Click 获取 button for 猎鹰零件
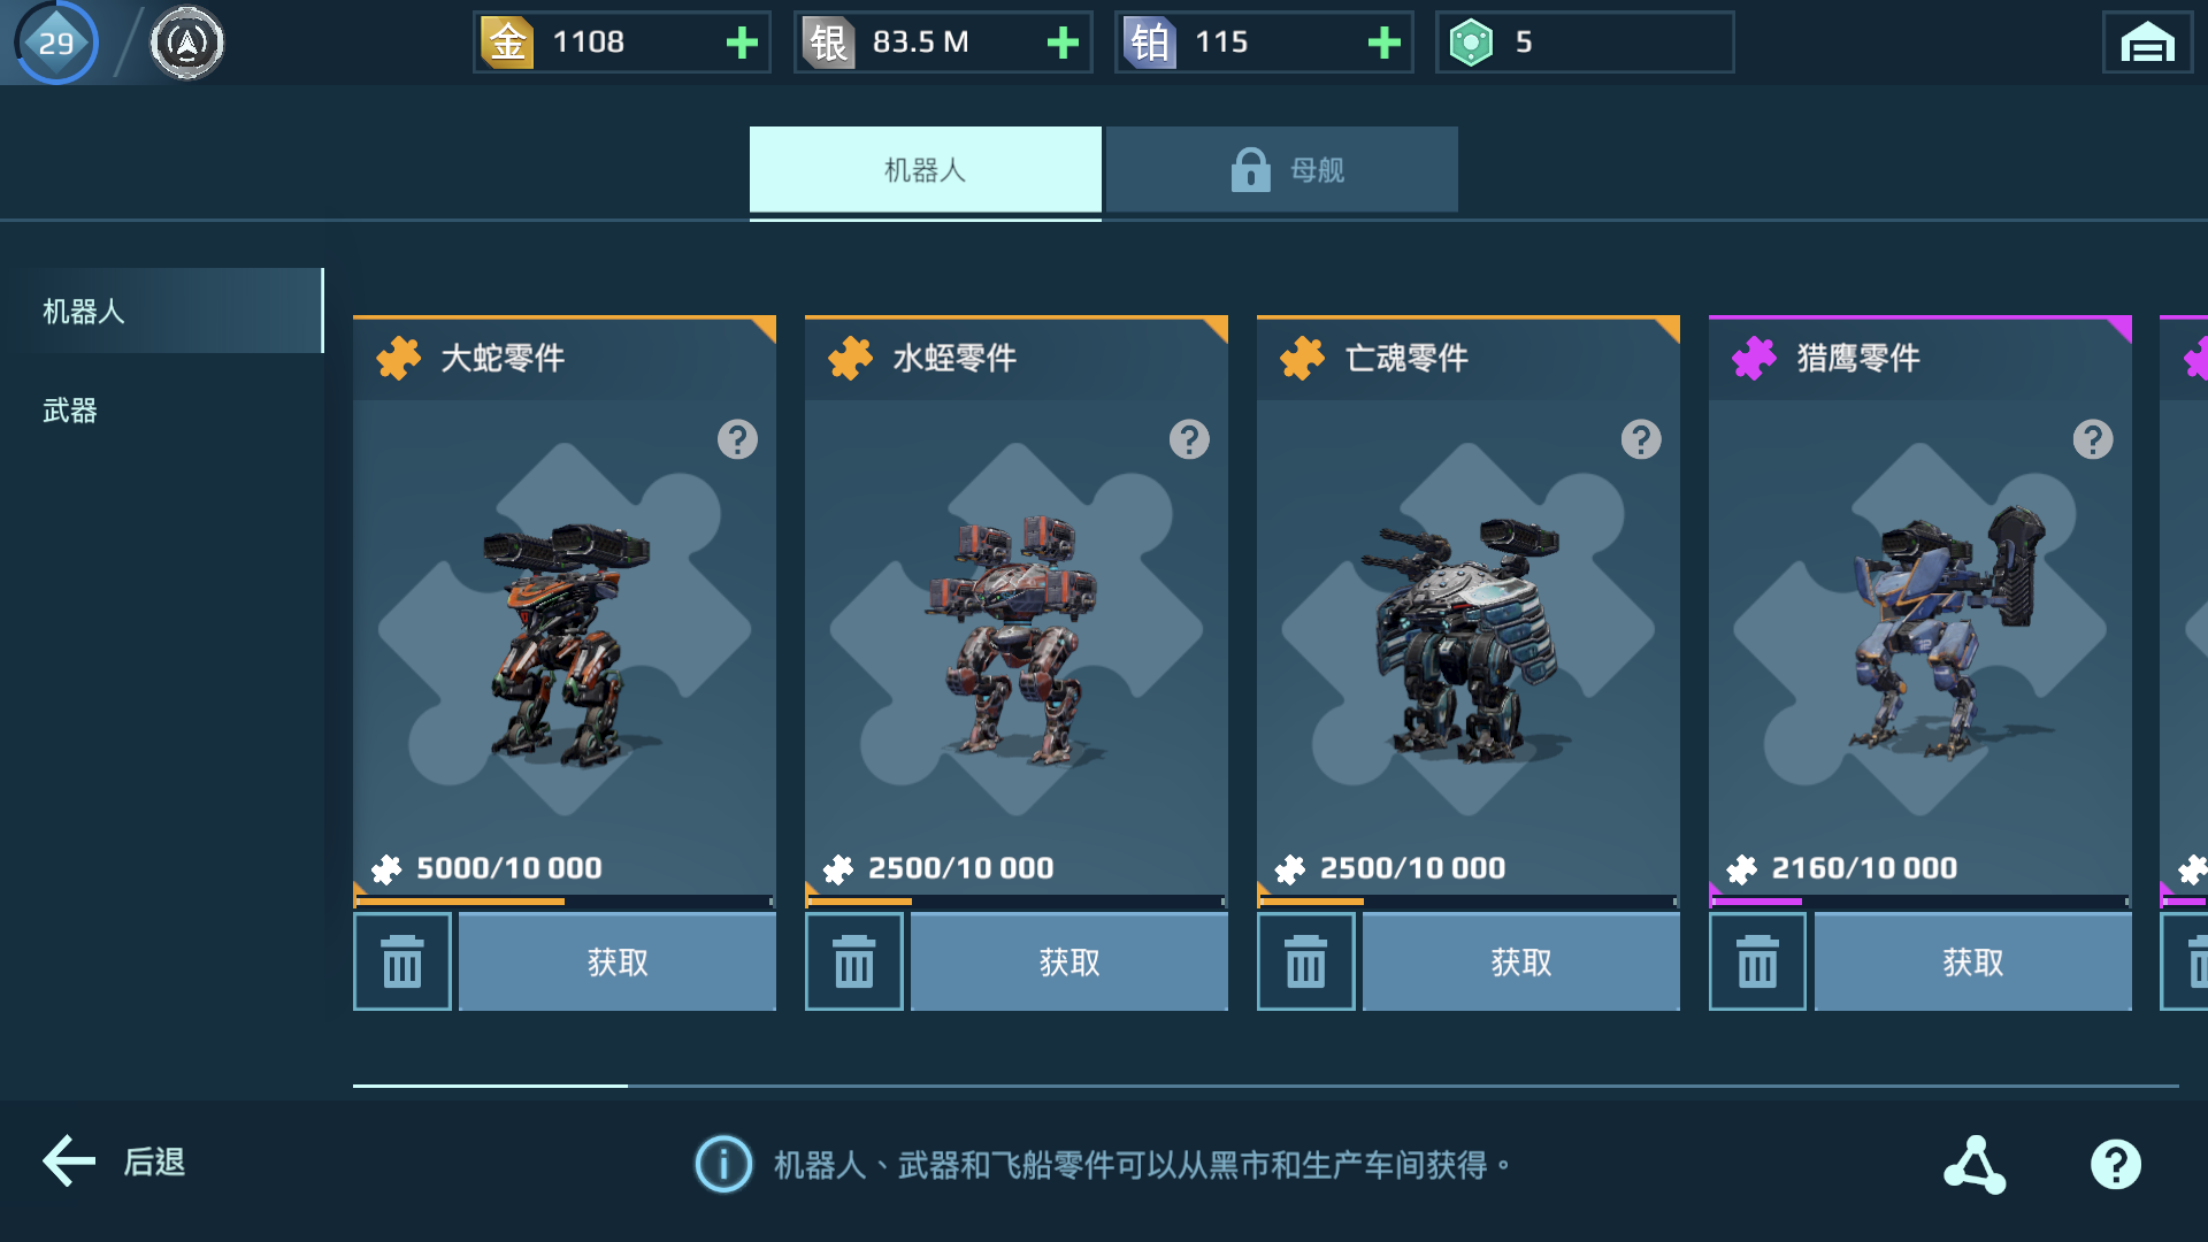The image size is (2208, 1242). pyautogui.click(x=1972, y=962)
